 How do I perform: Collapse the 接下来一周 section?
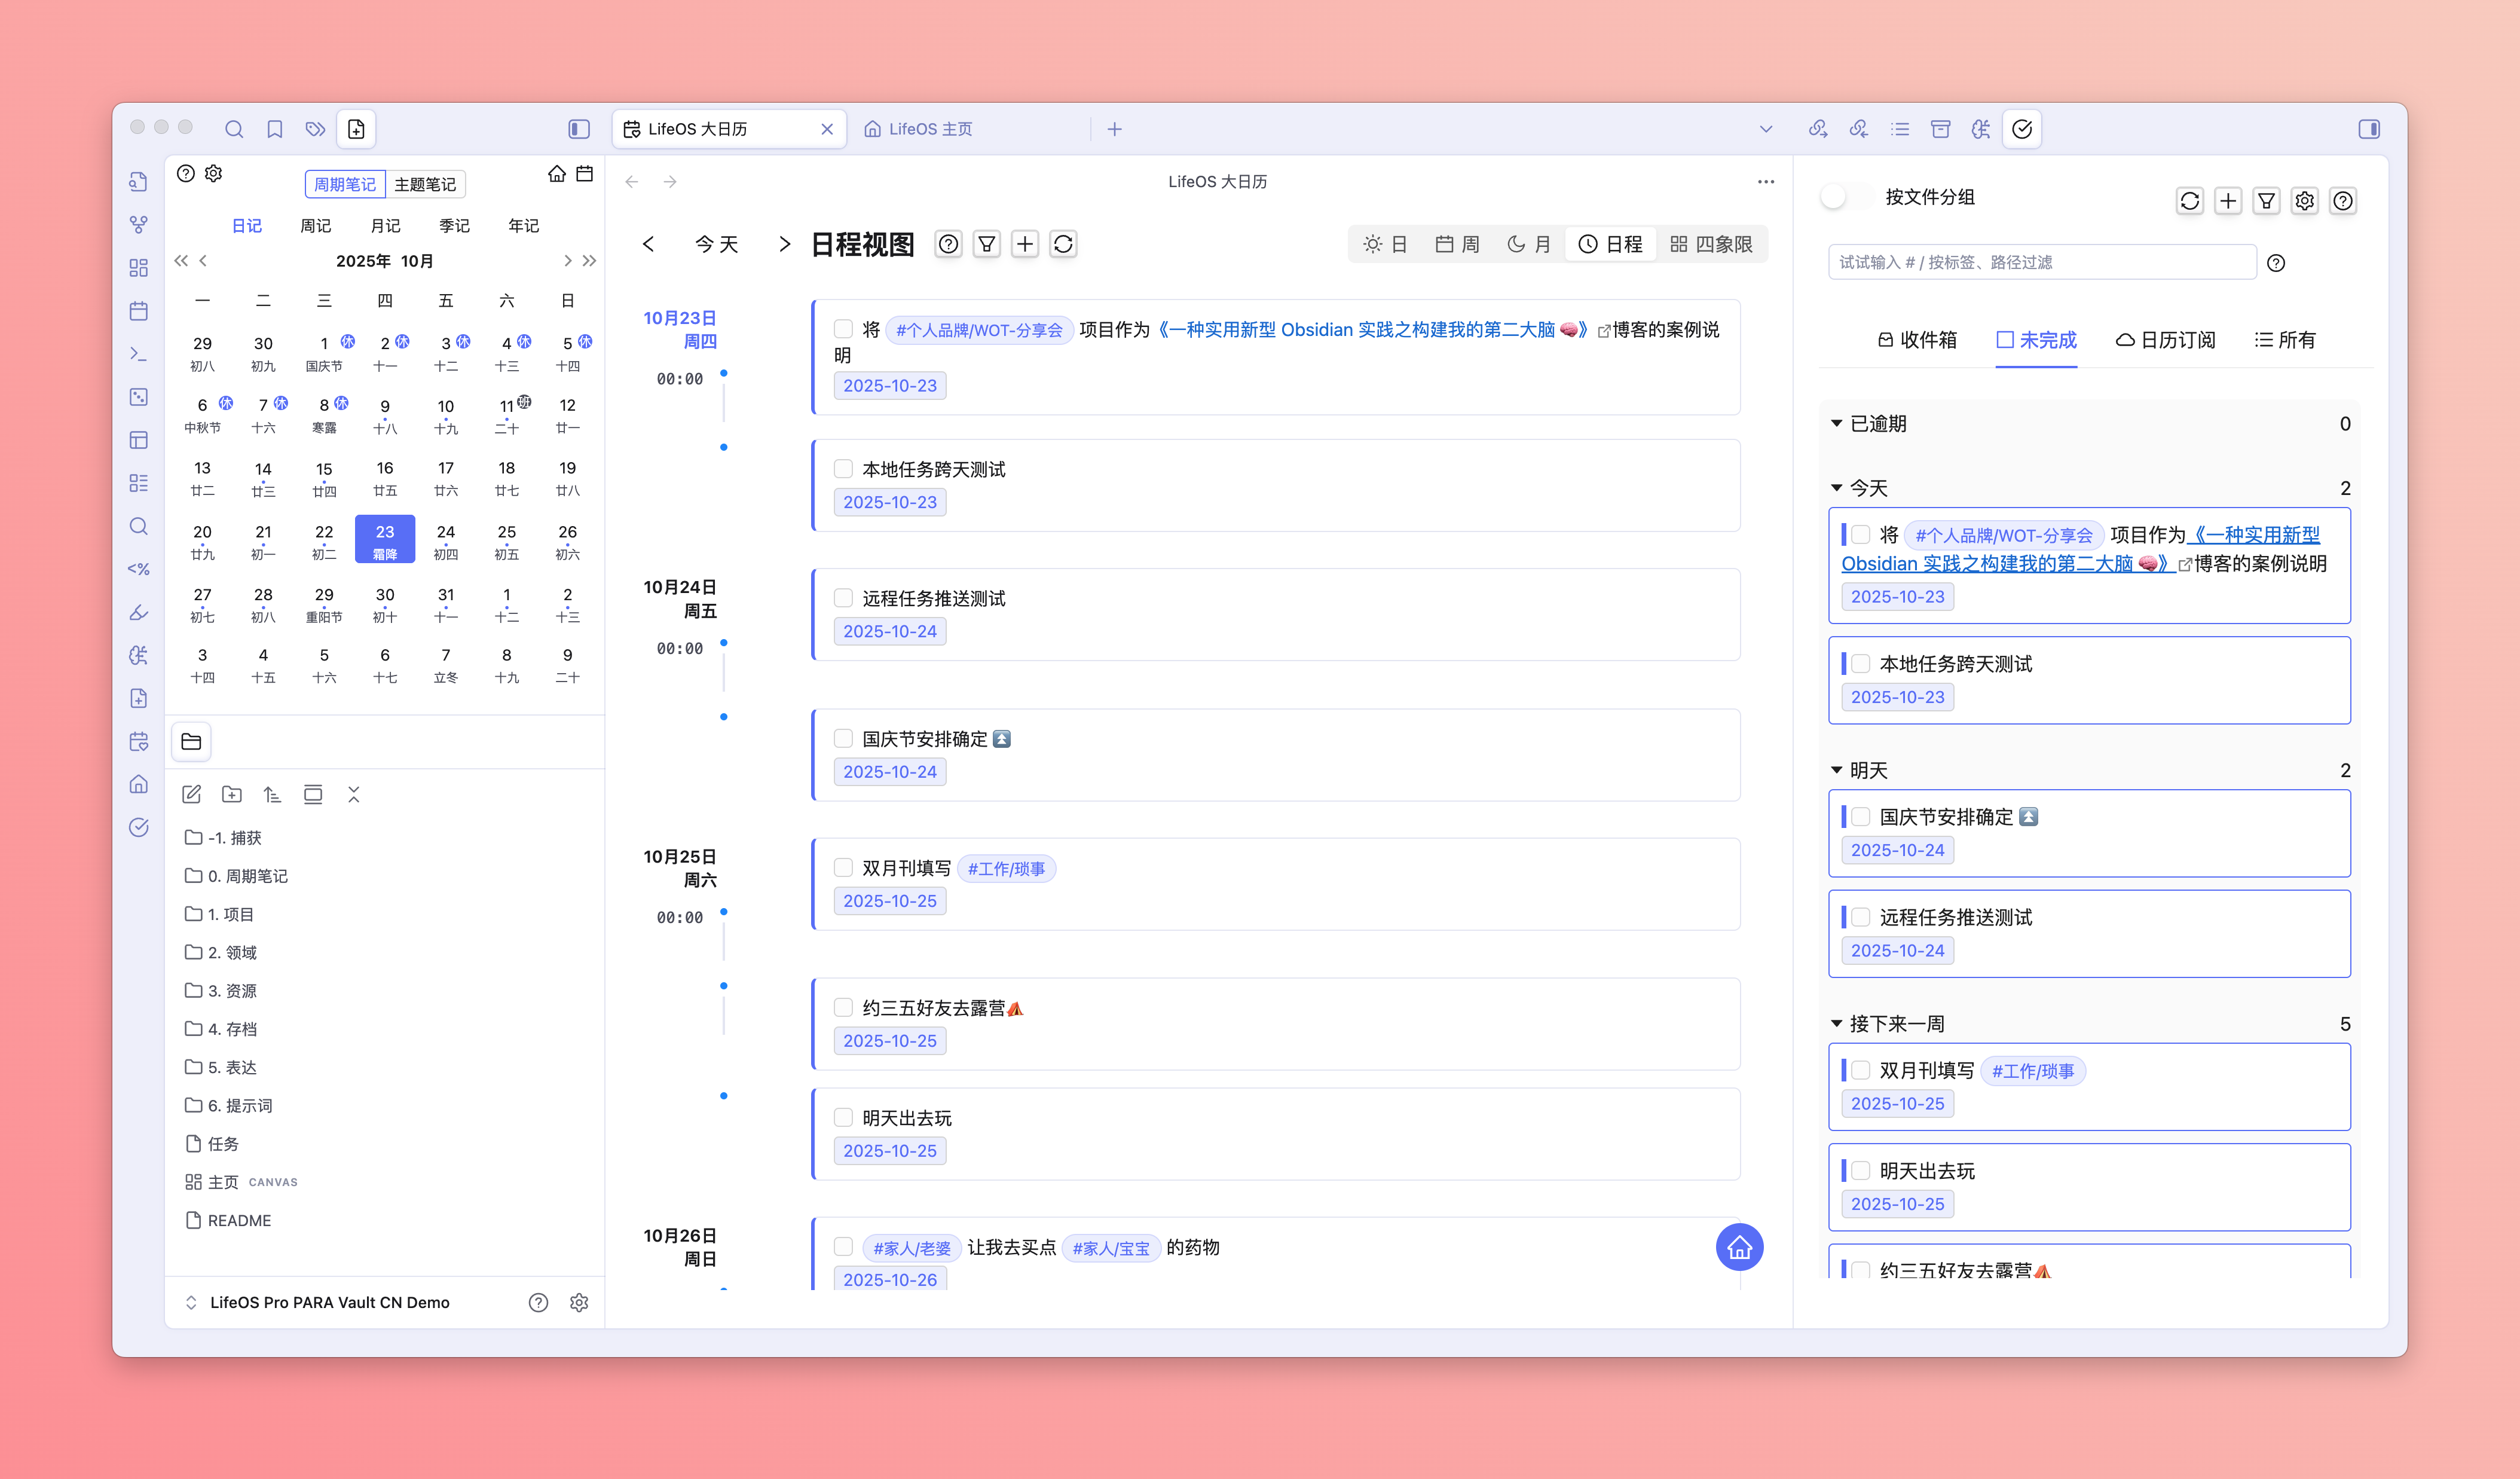click(1836, 1024)
